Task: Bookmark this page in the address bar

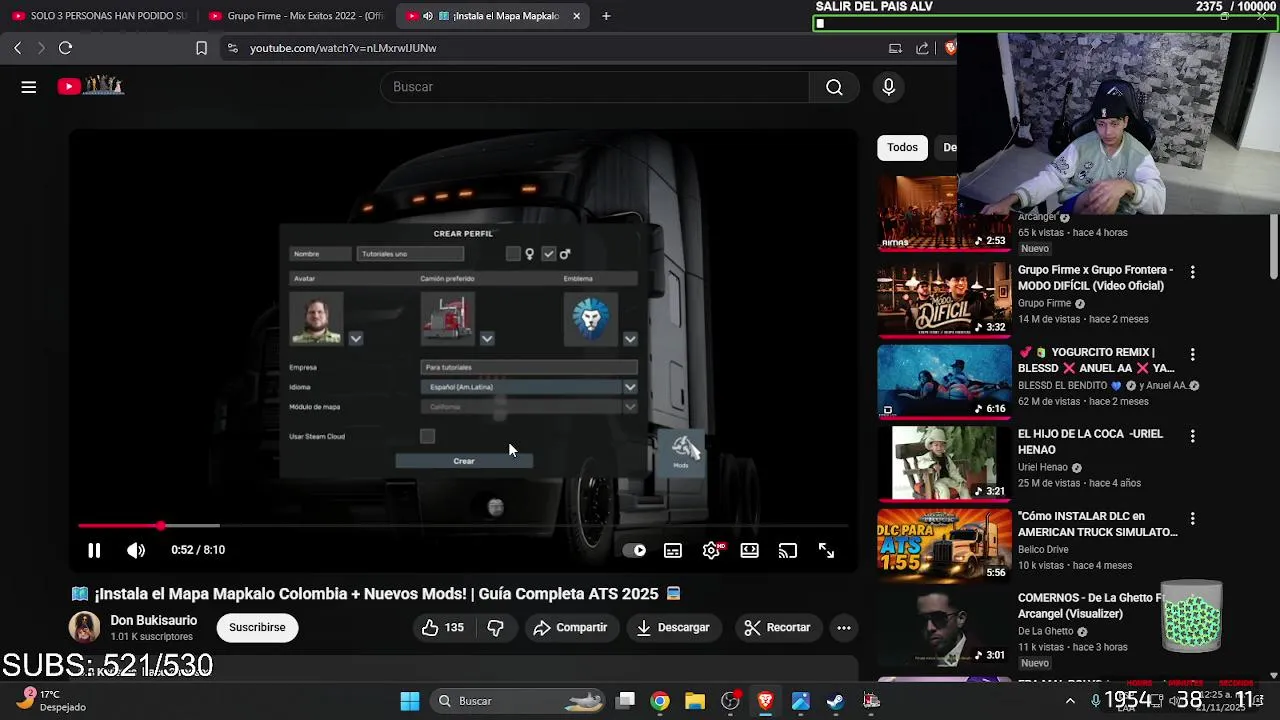Action: pyautogui.click(x=201, y=48)
